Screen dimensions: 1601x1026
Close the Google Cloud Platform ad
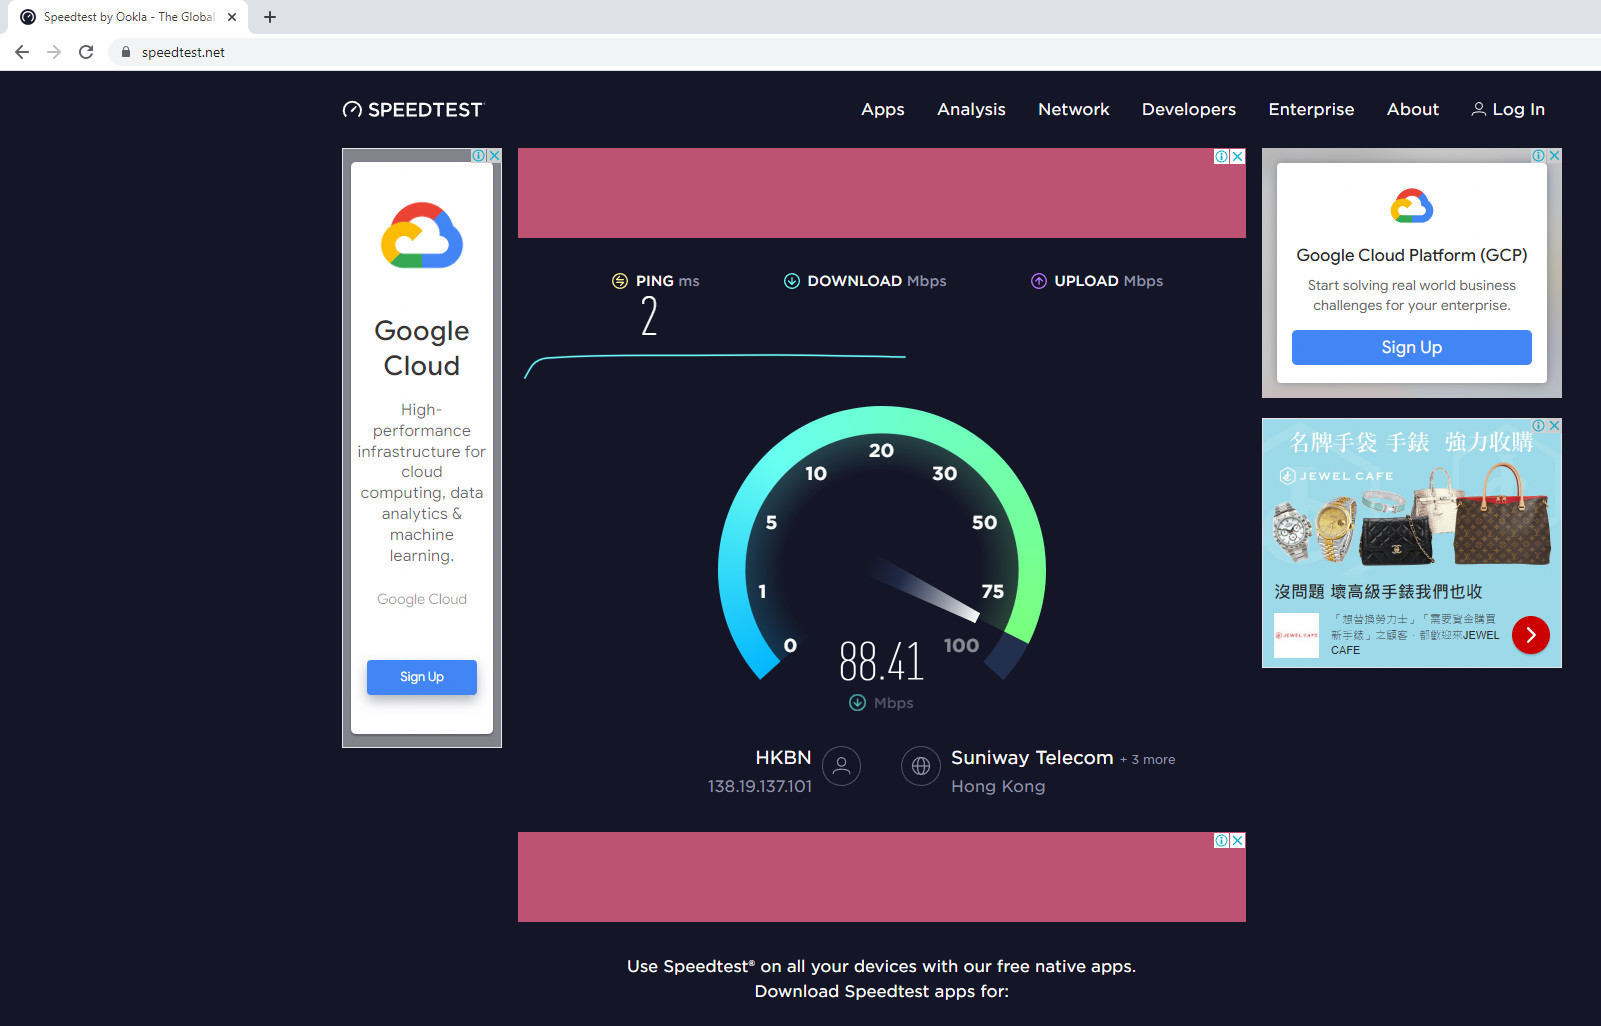1554,156
